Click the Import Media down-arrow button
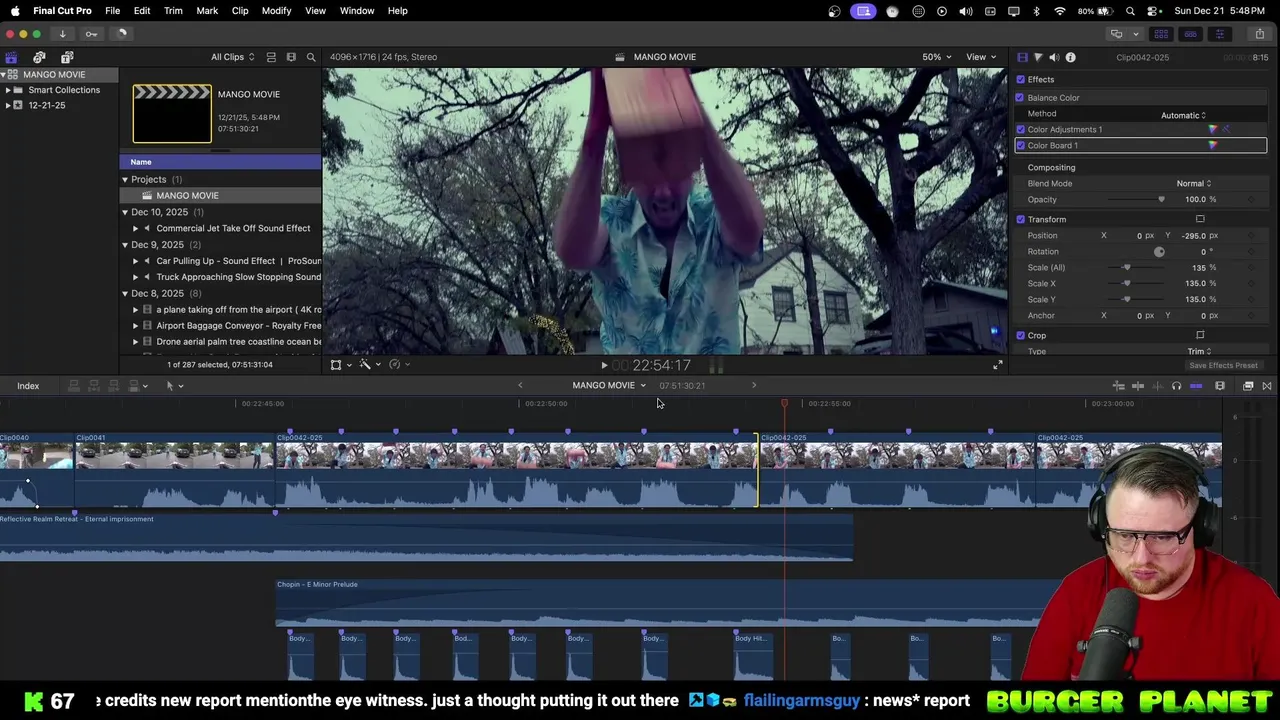 62,34
